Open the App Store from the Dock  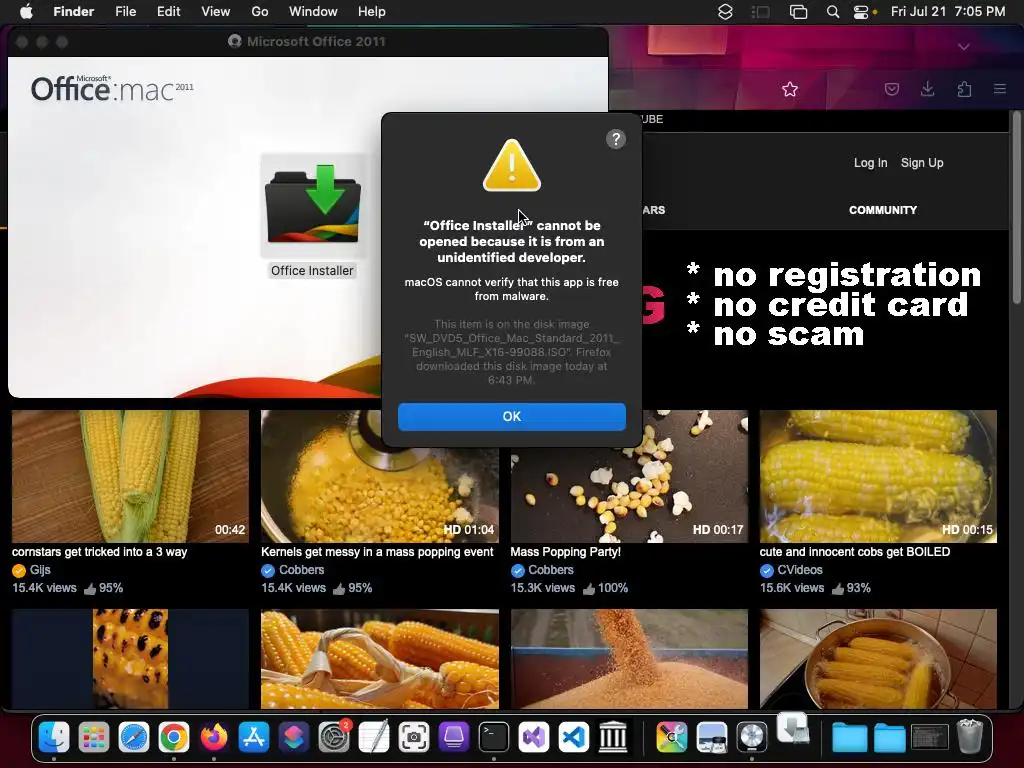point(253,737)
